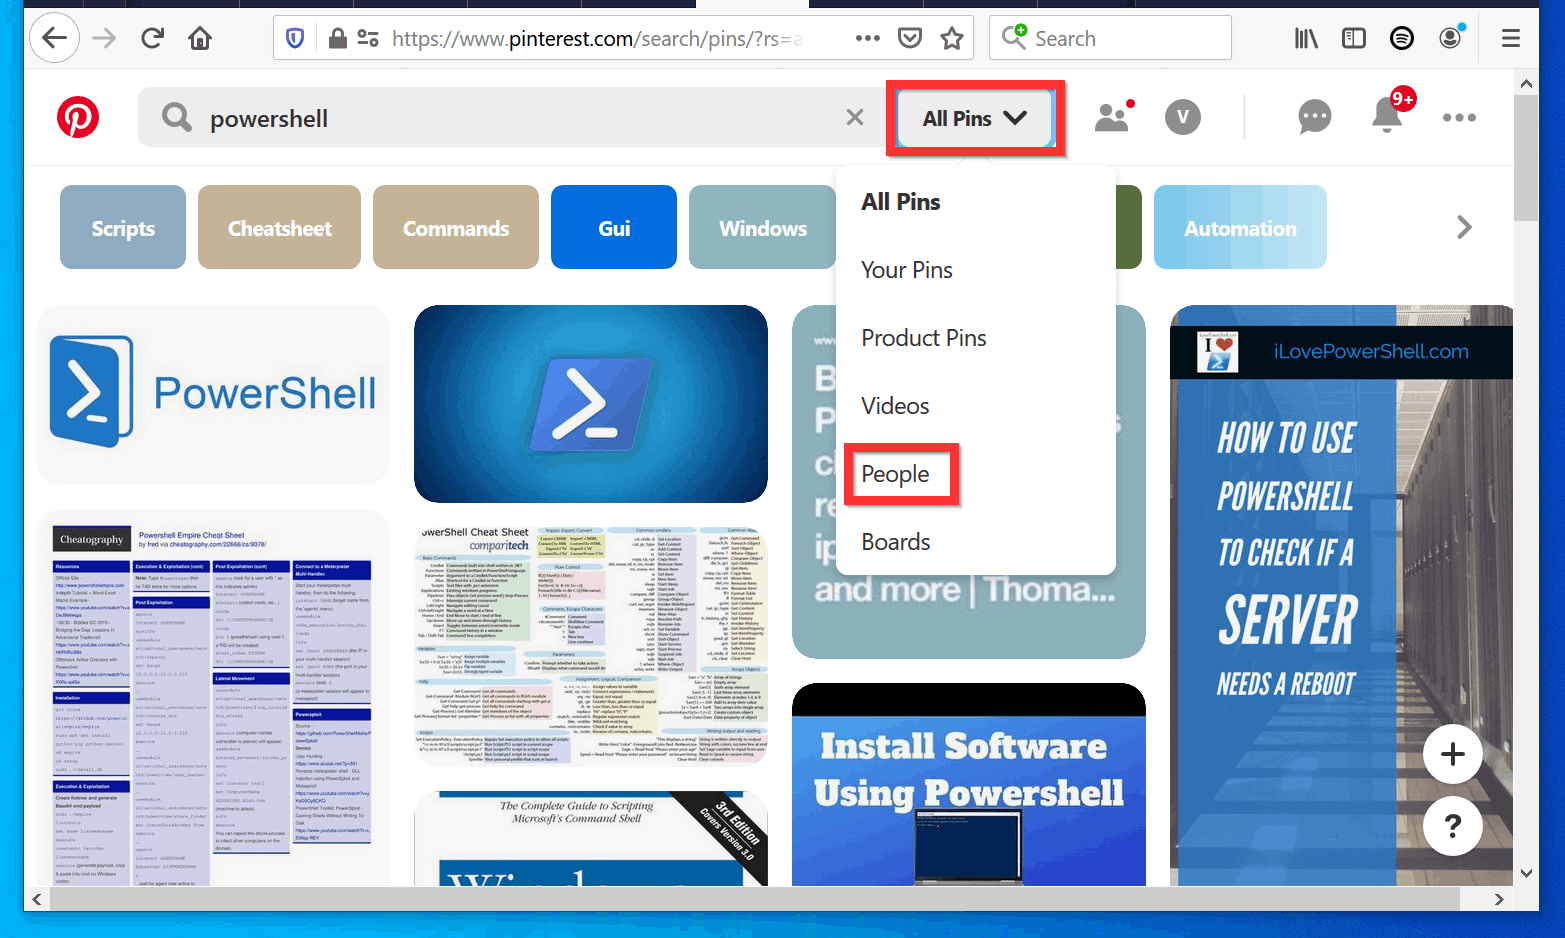1565x938 pixels.
Task: Open the notifications bell showing 9+
Action: [1386, 117]
